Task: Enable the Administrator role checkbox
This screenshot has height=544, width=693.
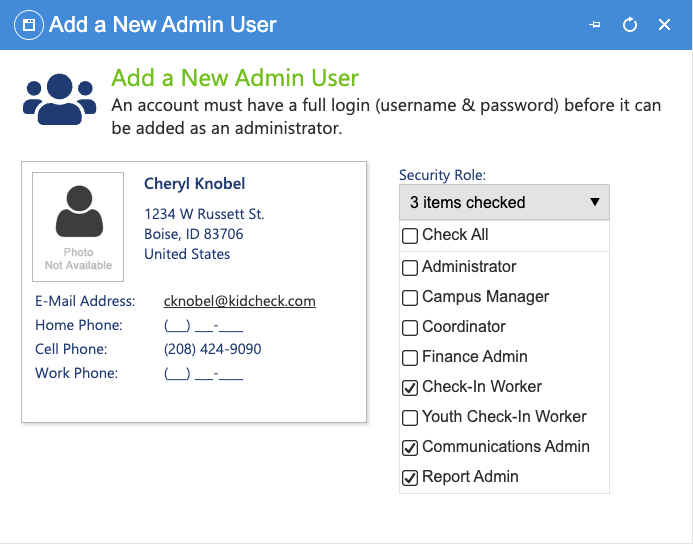Action: coord(410,268)
